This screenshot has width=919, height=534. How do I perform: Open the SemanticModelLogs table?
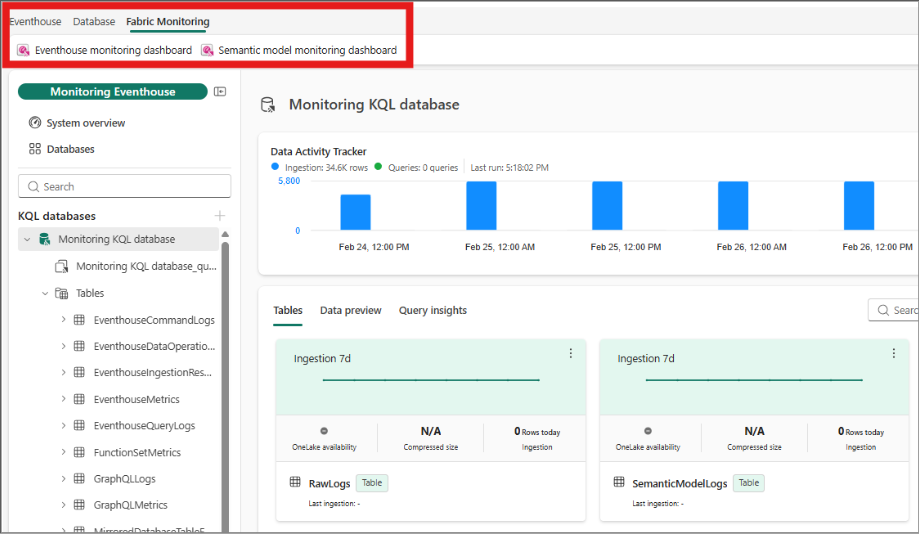(679, 484)
